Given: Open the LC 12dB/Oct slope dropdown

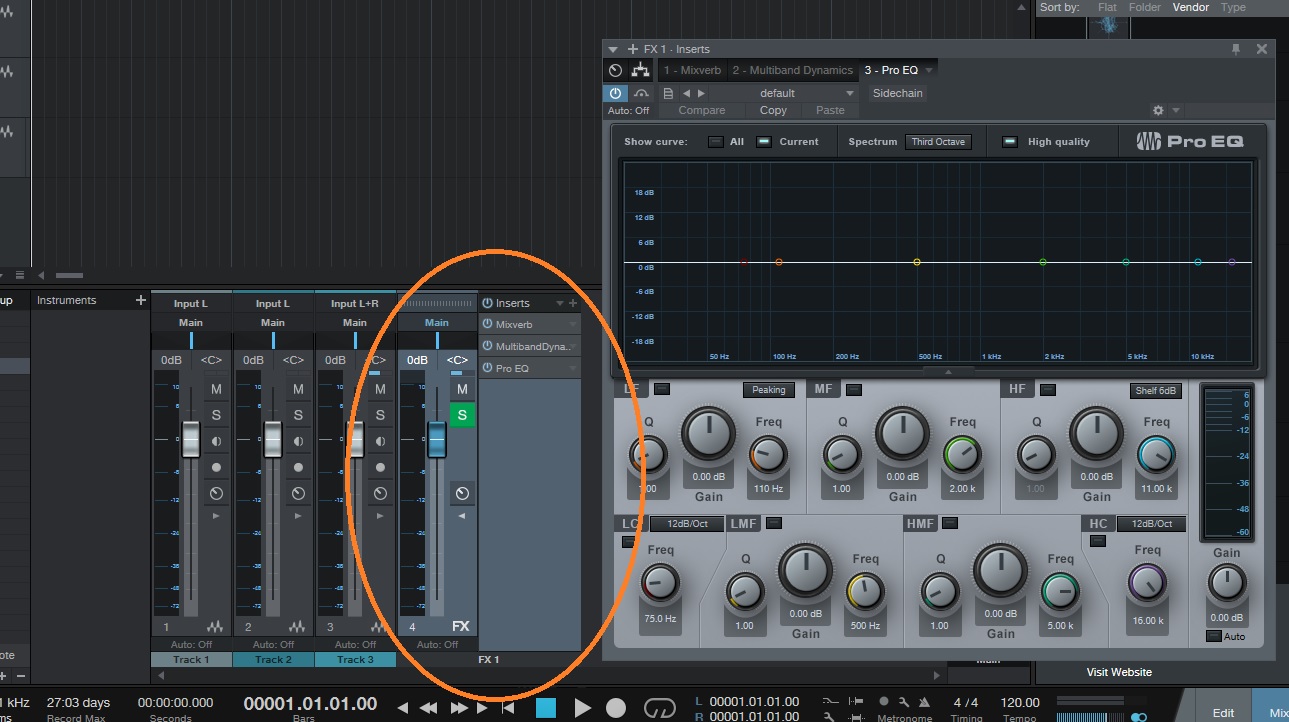Looking at the screenshot, I should tap(687, 524).
